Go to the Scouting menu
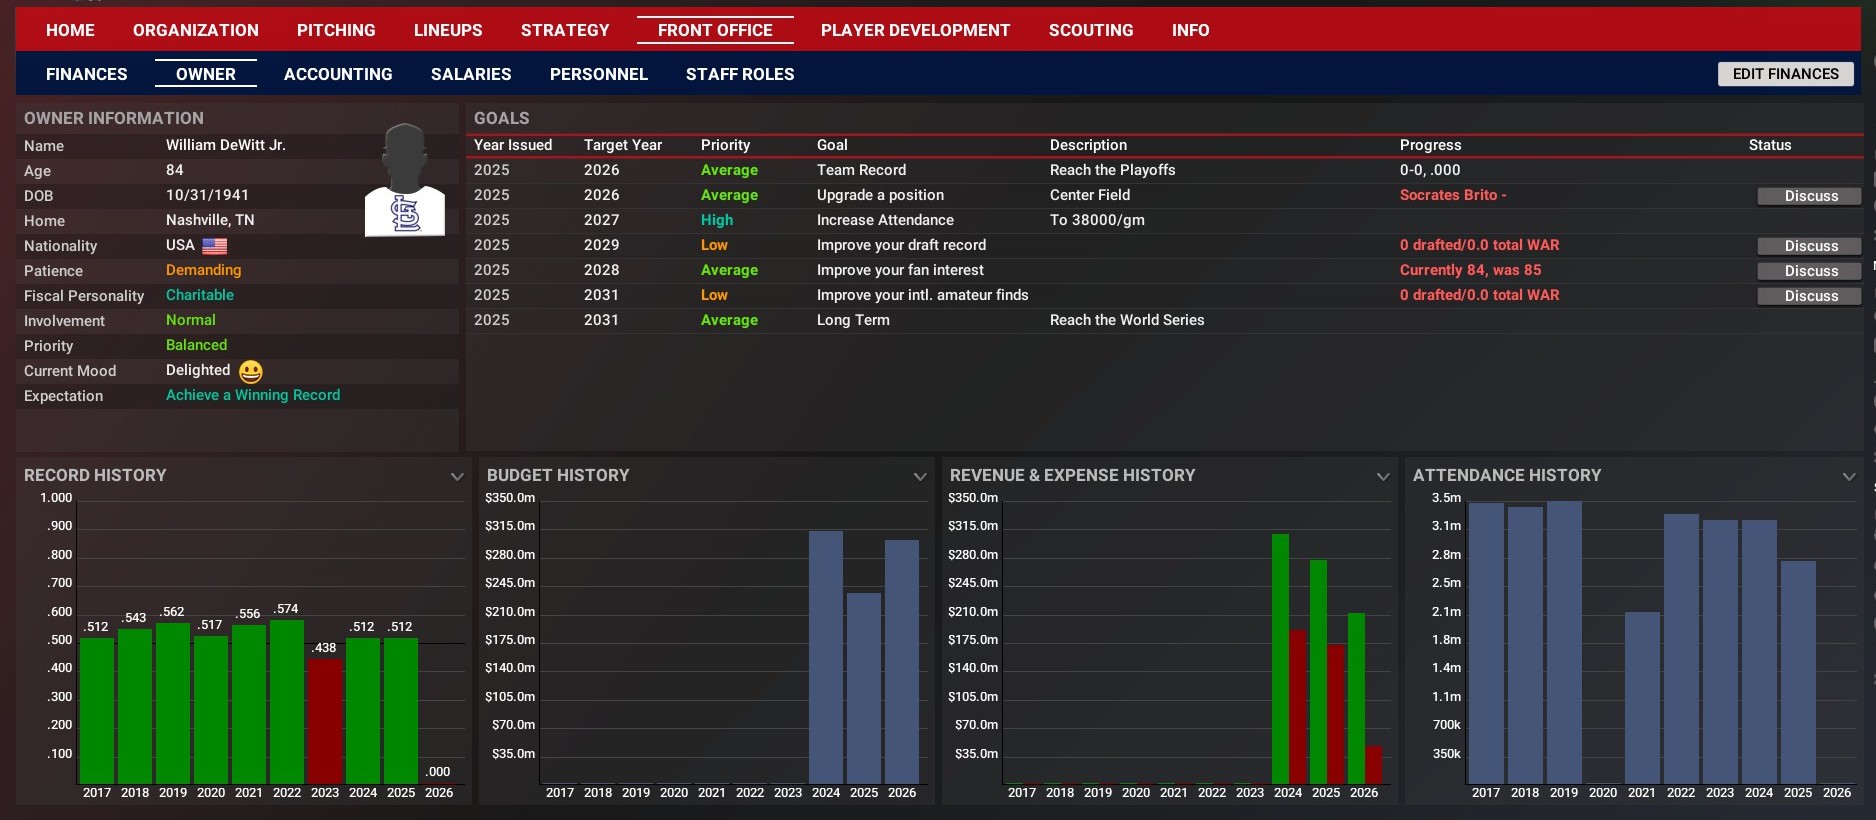The image size is (1876, 820). coord(1091,30)
